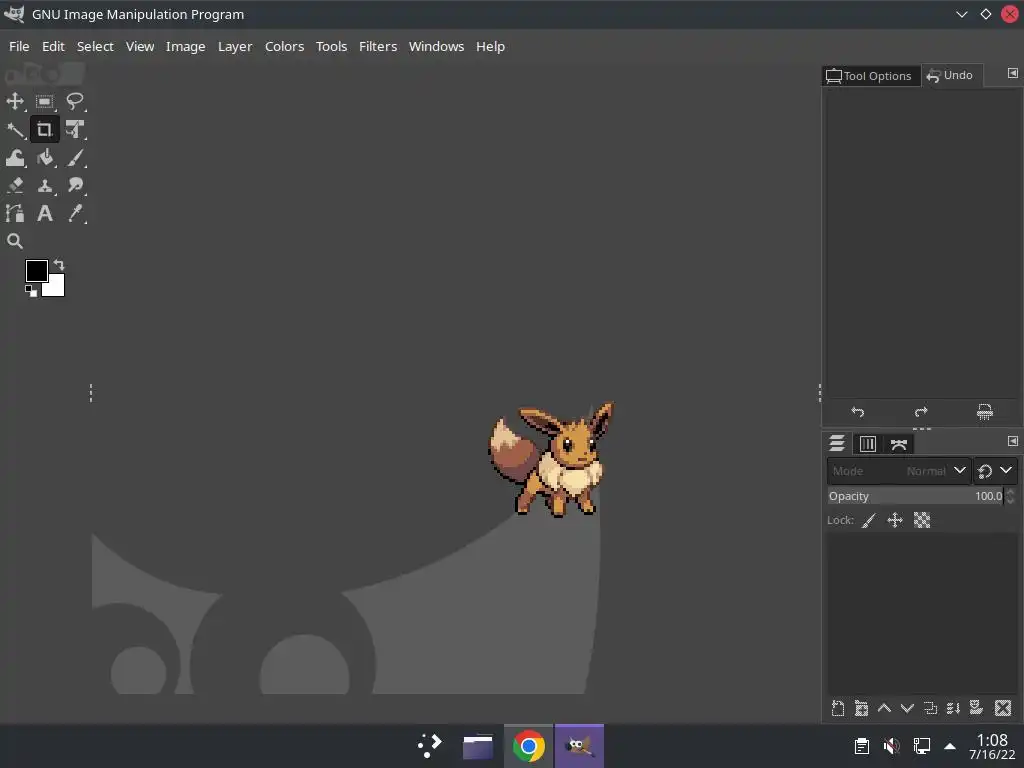Click the redo arrow in Undo History panel
The width and height of the screenshot is (1024, 768).
921,411
